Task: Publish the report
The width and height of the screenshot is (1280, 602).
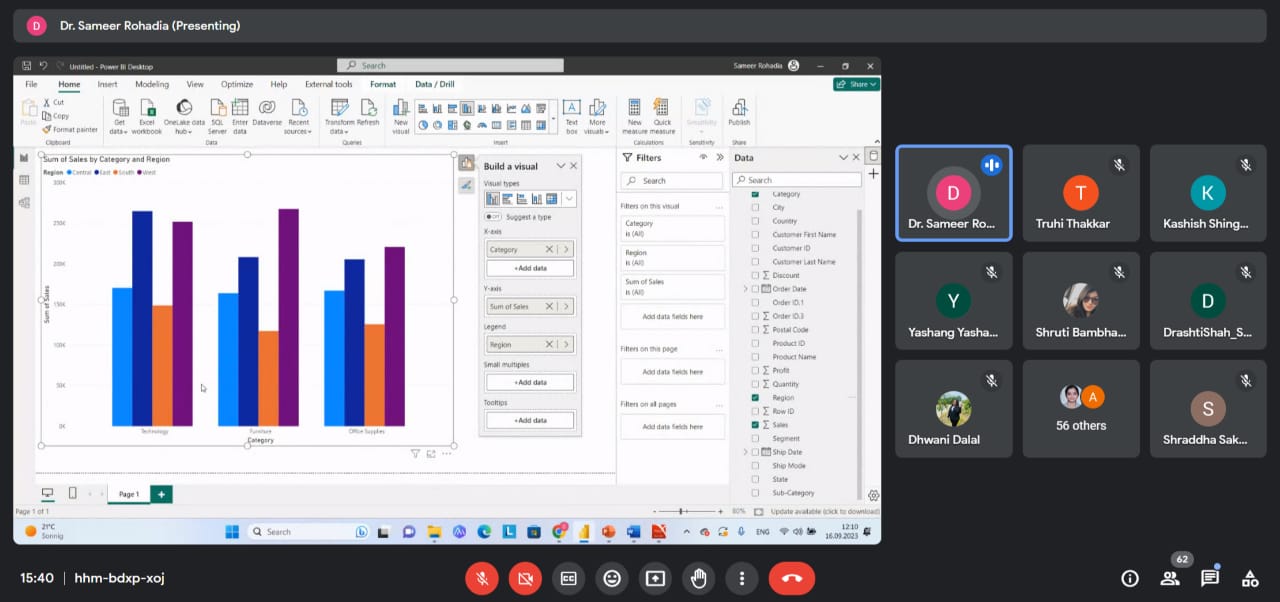Action: coord(738,115)
